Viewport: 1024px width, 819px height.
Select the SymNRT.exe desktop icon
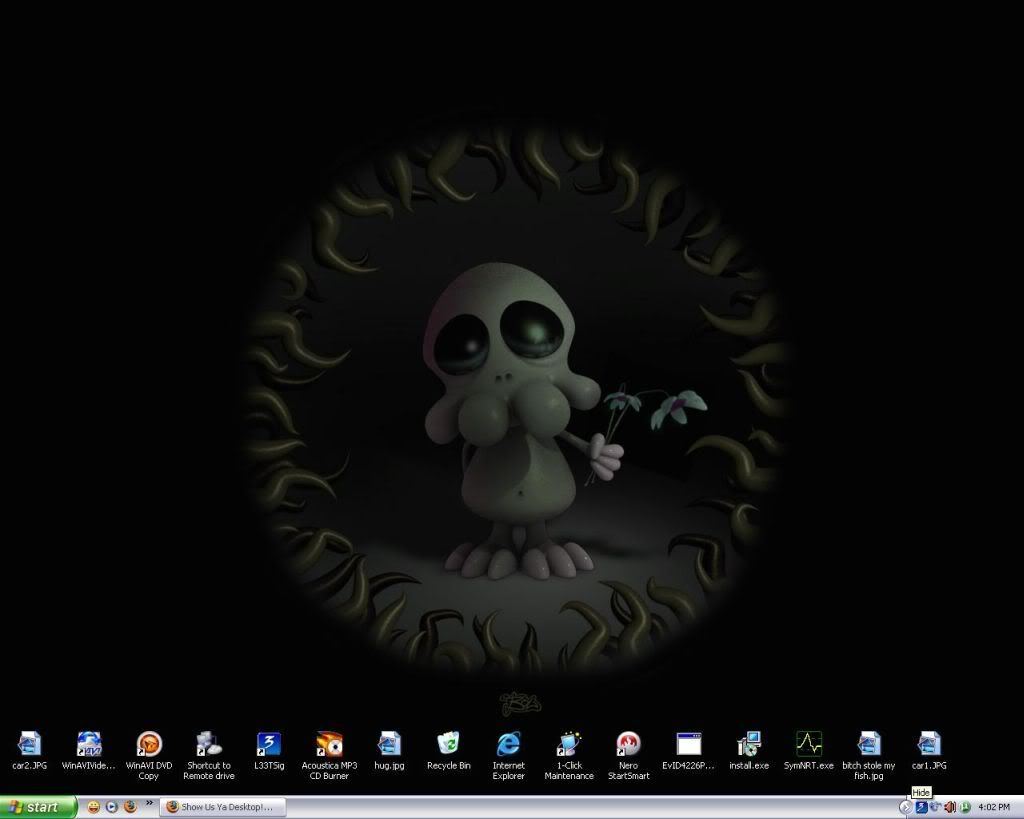[808, 750]
